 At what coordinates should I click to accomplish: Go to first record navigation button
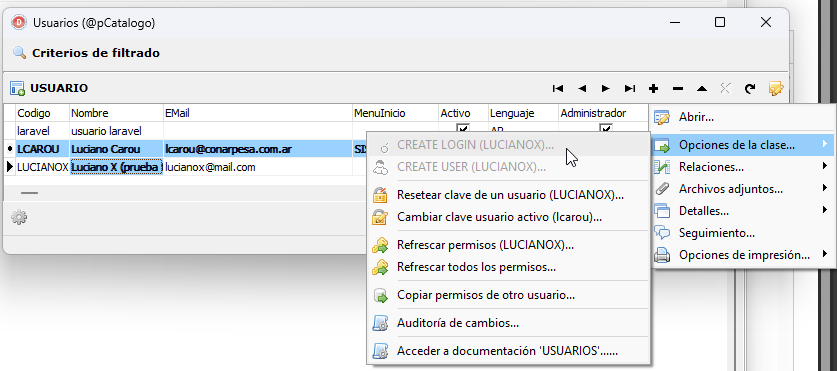click(558, 89)
